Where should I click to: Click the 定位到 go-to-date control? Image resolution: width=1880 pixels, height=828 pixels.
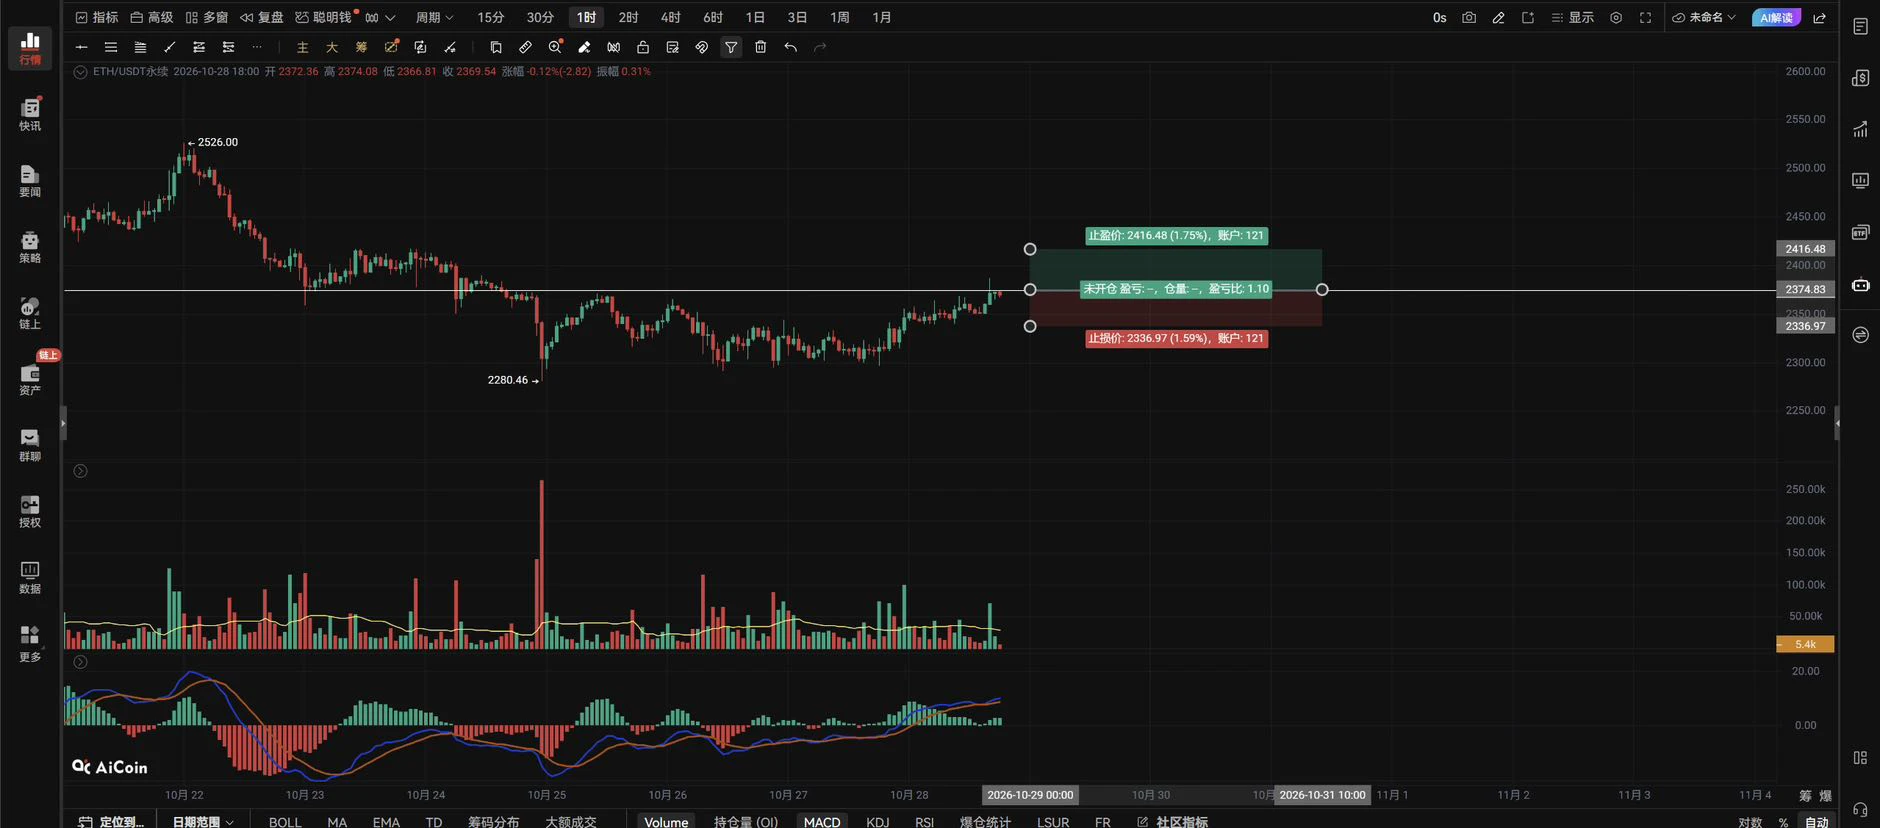[111, 822]
